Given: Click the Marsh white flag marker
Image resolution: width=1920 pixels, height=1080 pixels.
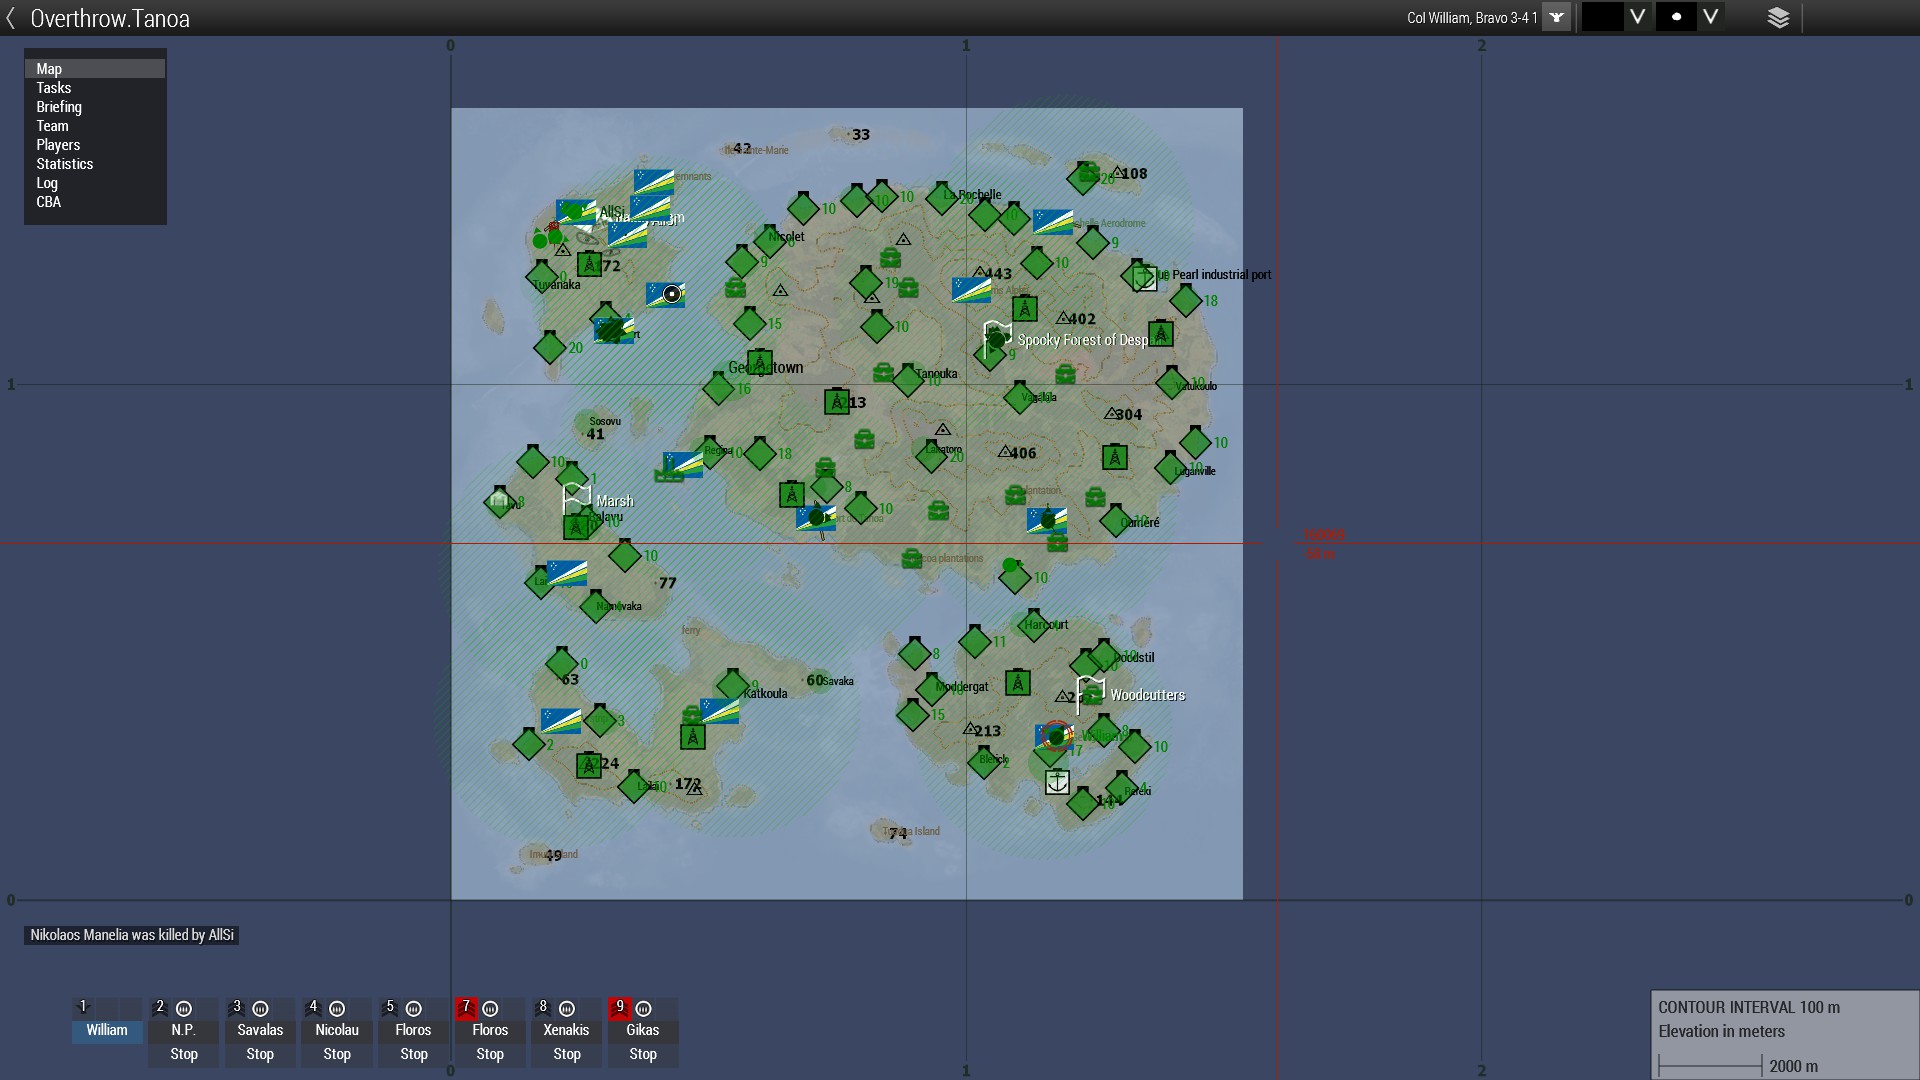Looking at the screenshot, I should (x=576, y=496).
